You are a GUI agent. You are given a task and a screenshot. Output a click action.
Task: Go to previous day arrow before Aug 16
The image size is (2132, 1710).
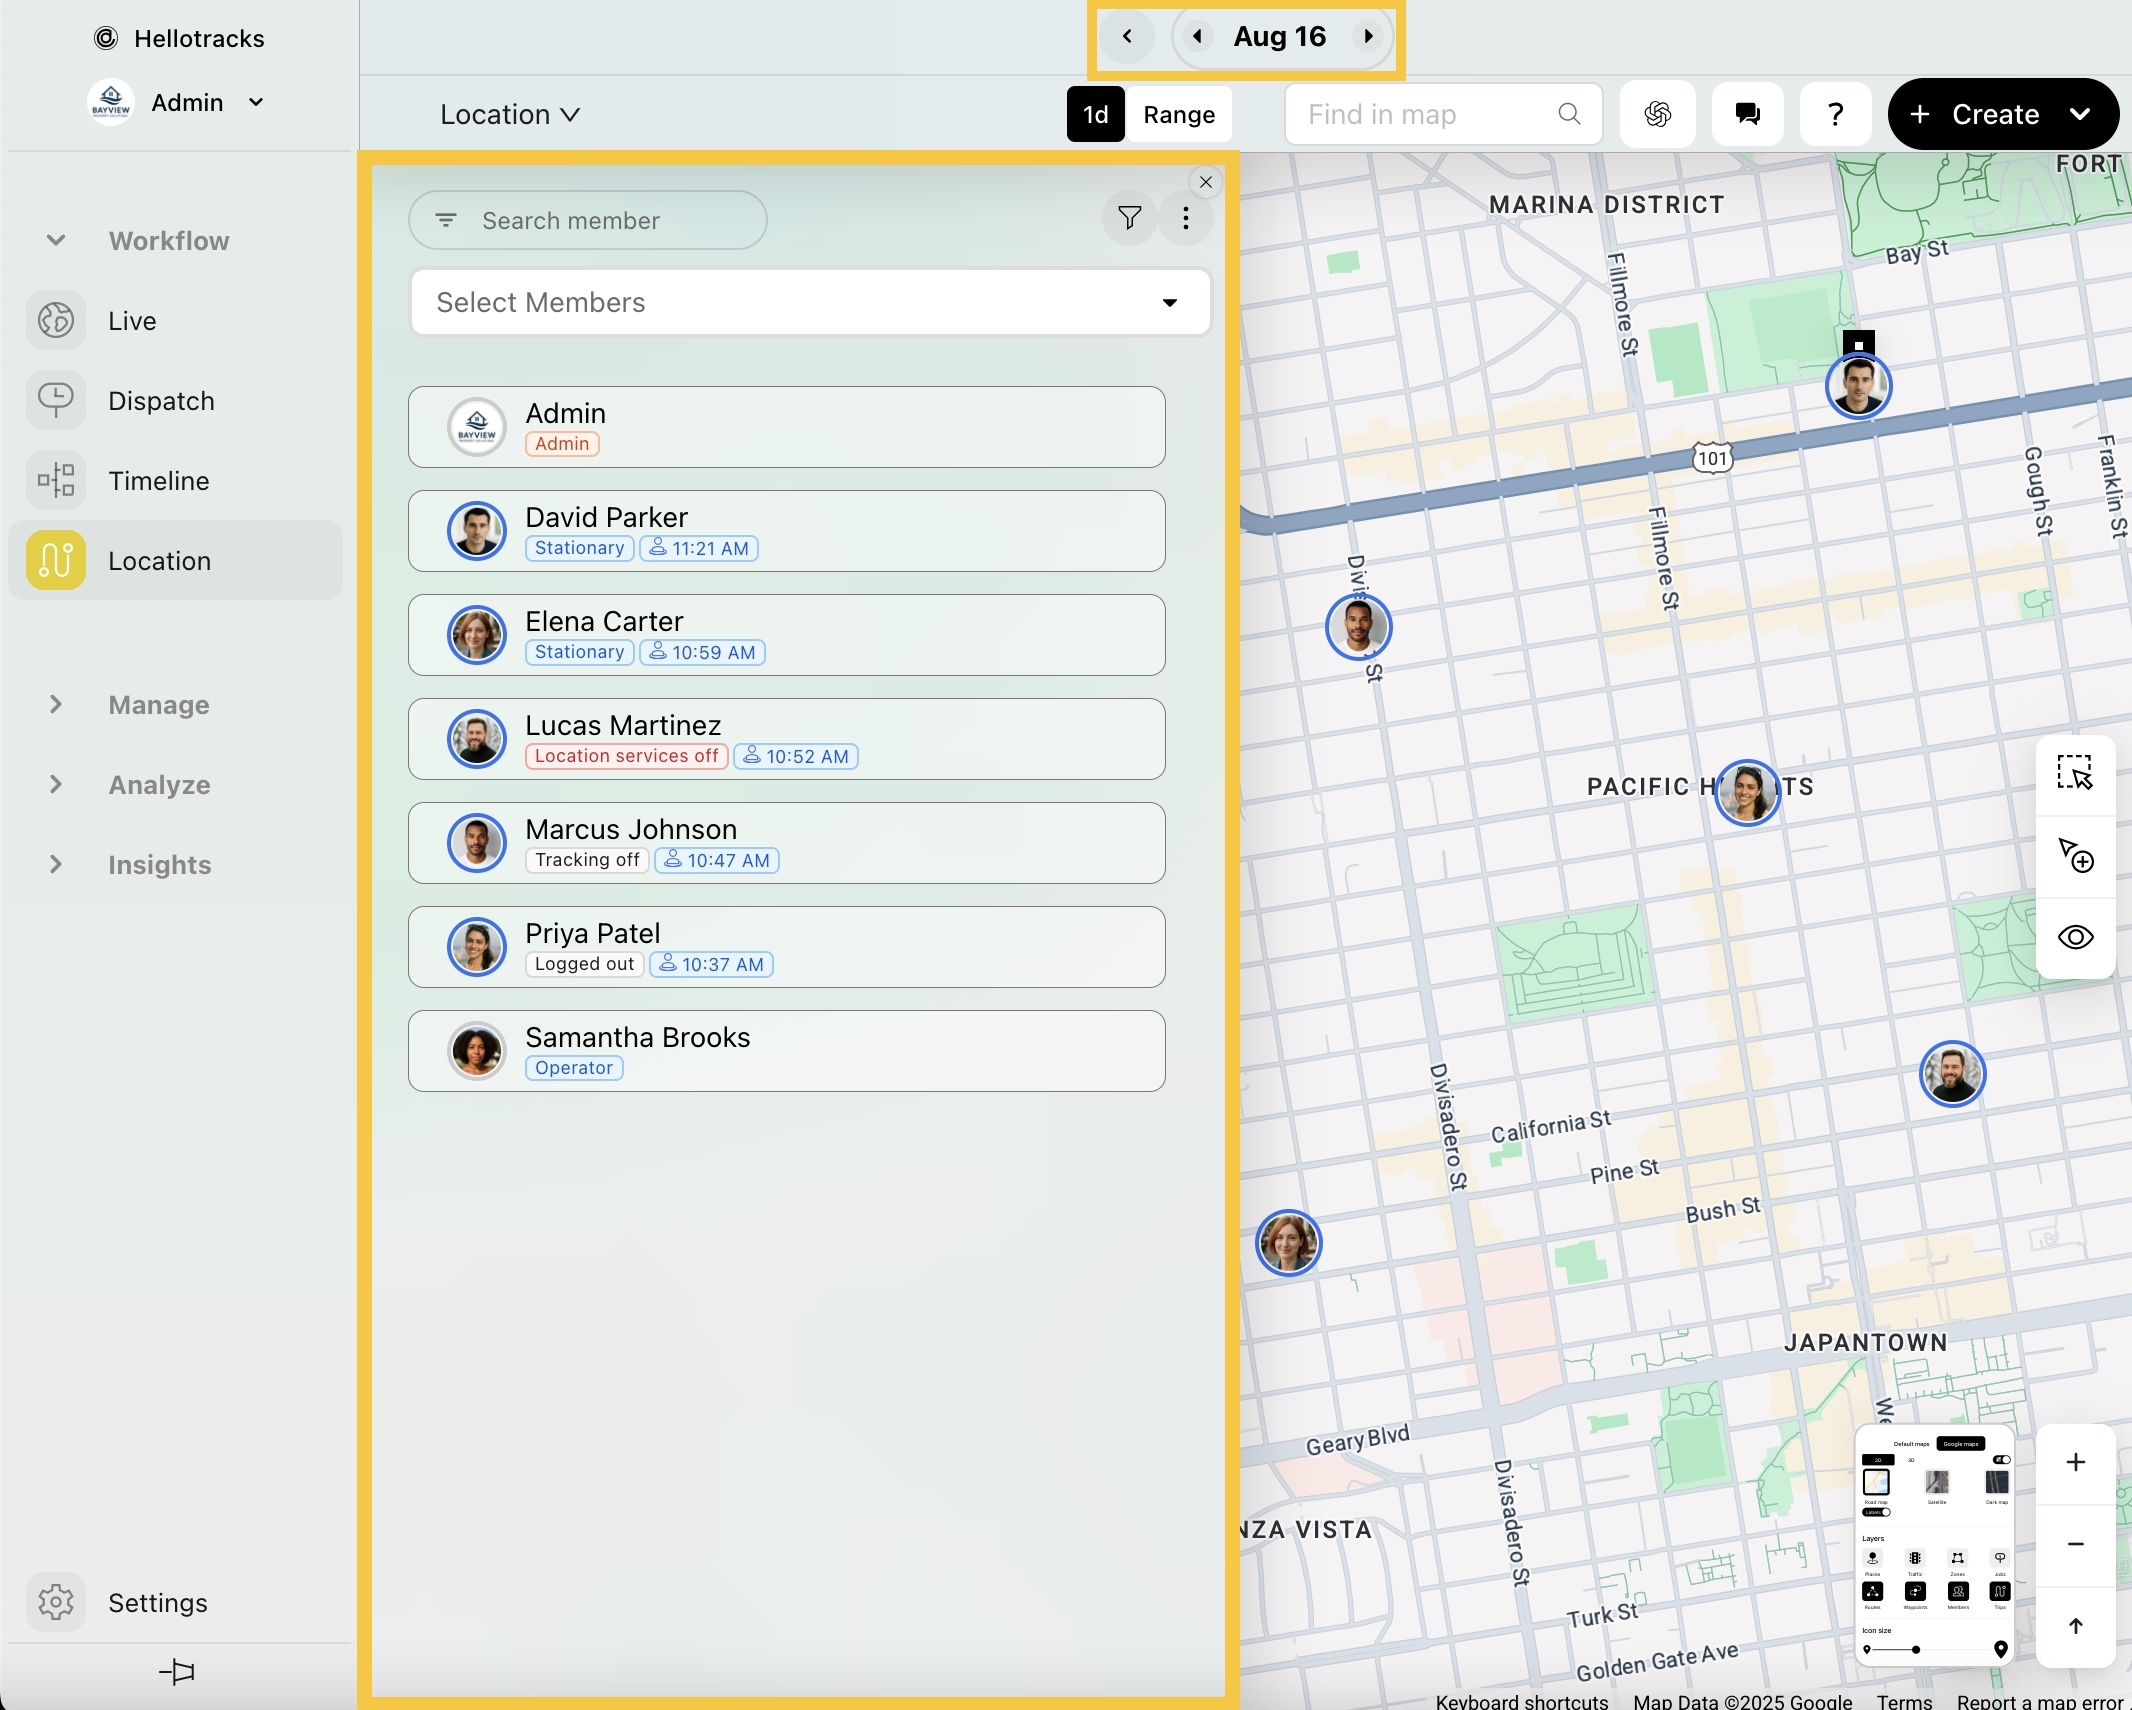tap(1197, 36)
